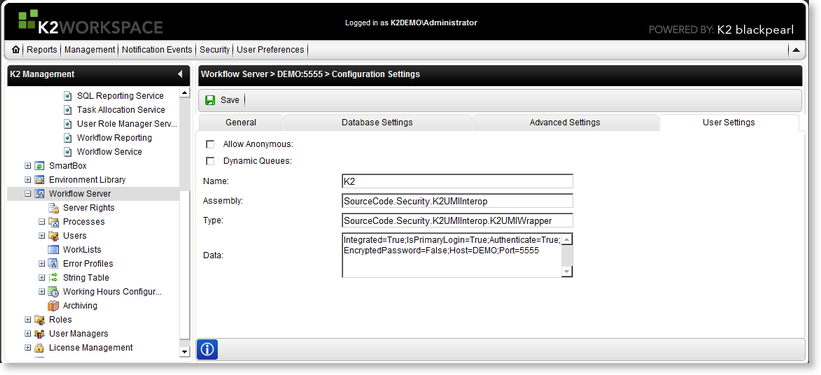This screenshot has width=821, height=375.
Task: Click into the Assembly text field
Action: pos(457,201)
